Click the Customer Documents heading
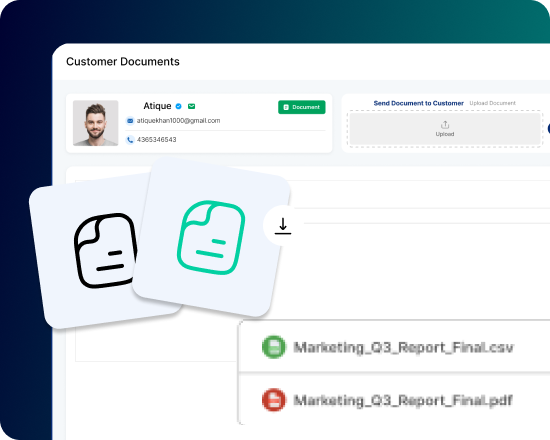 point(123,61)
